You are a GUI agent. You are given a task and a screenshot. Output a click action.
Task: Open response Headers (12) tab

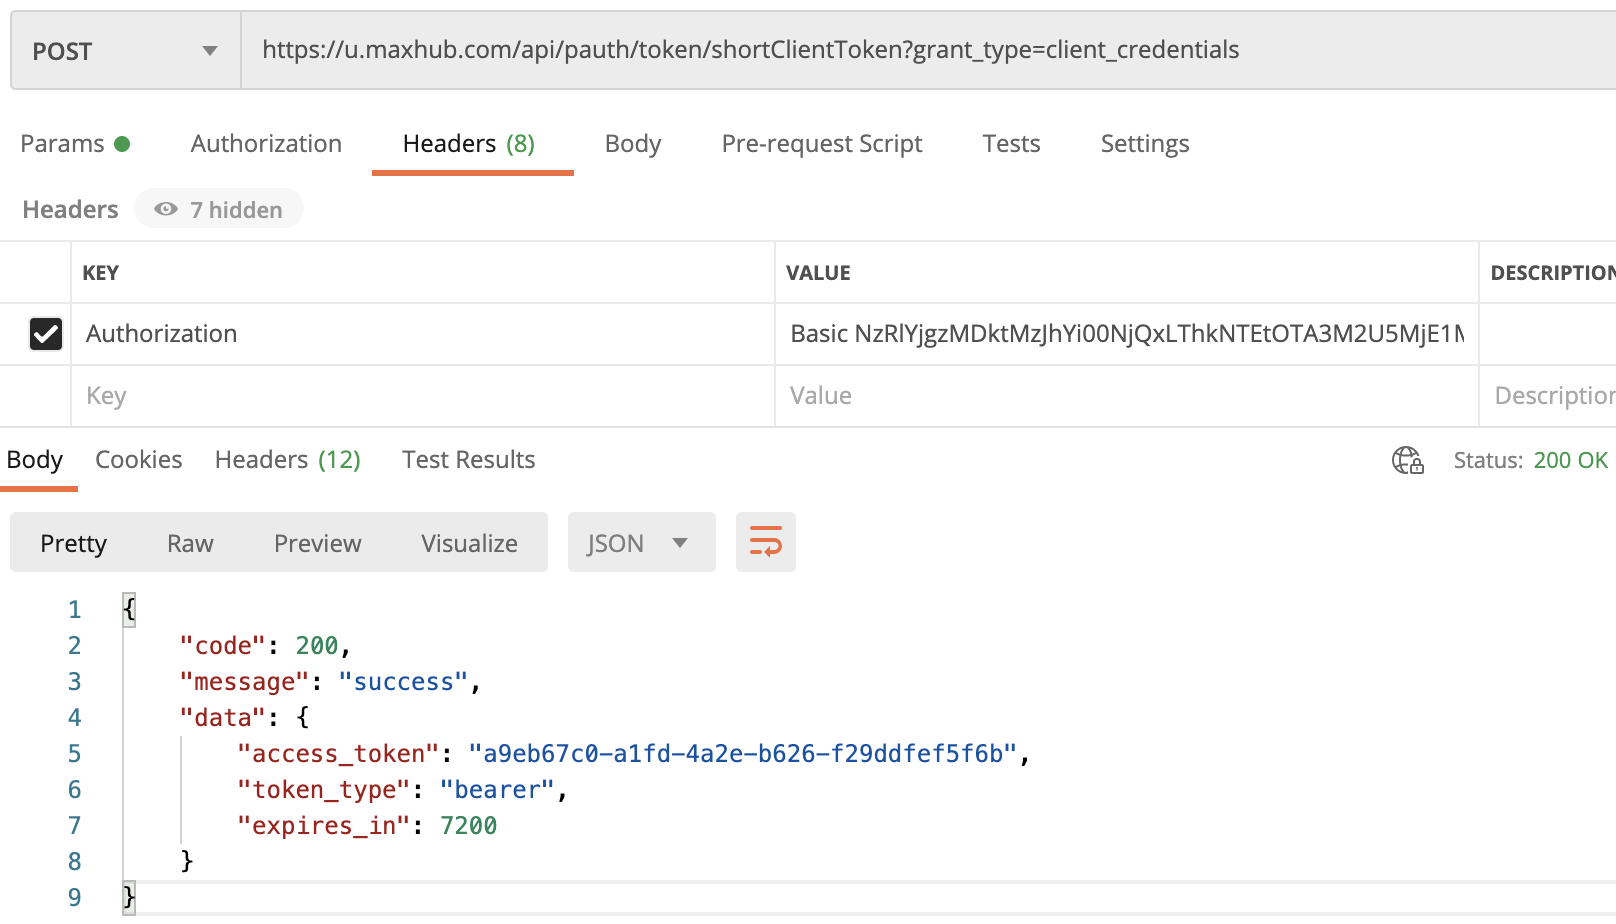(287, 460)
